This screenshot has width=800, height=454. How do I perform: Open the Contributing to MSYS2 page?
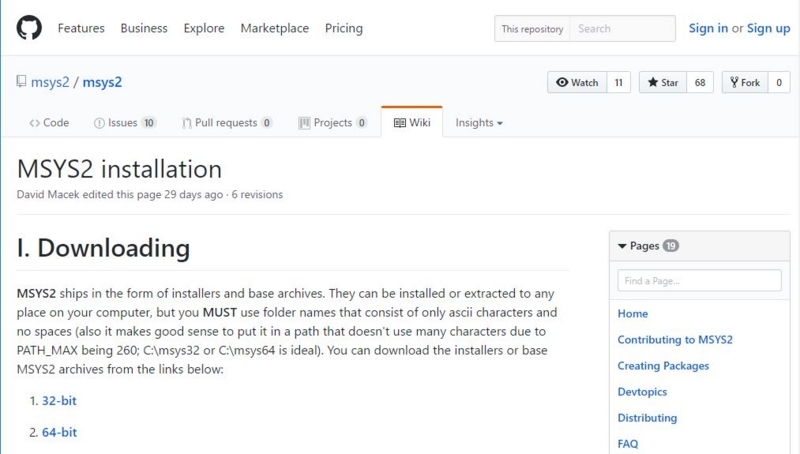coord(675,340)
